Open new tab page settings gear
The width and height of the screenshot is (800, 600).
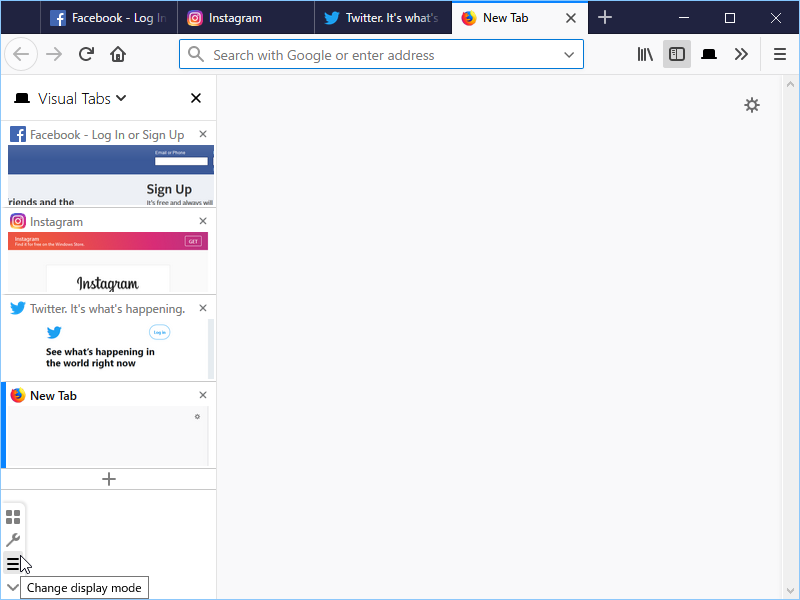click(752, 105)
